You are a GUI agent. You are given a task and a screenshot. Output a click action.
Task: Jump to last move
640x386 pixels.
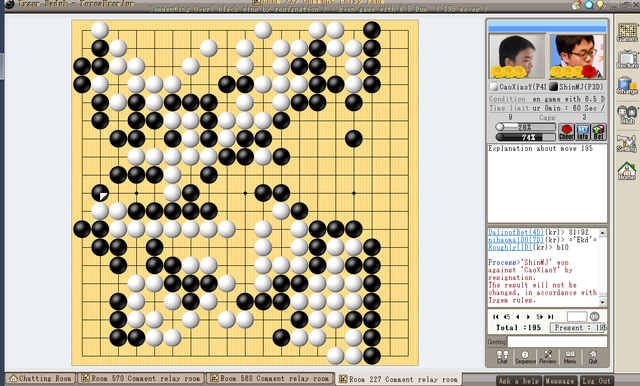[551, 317]
